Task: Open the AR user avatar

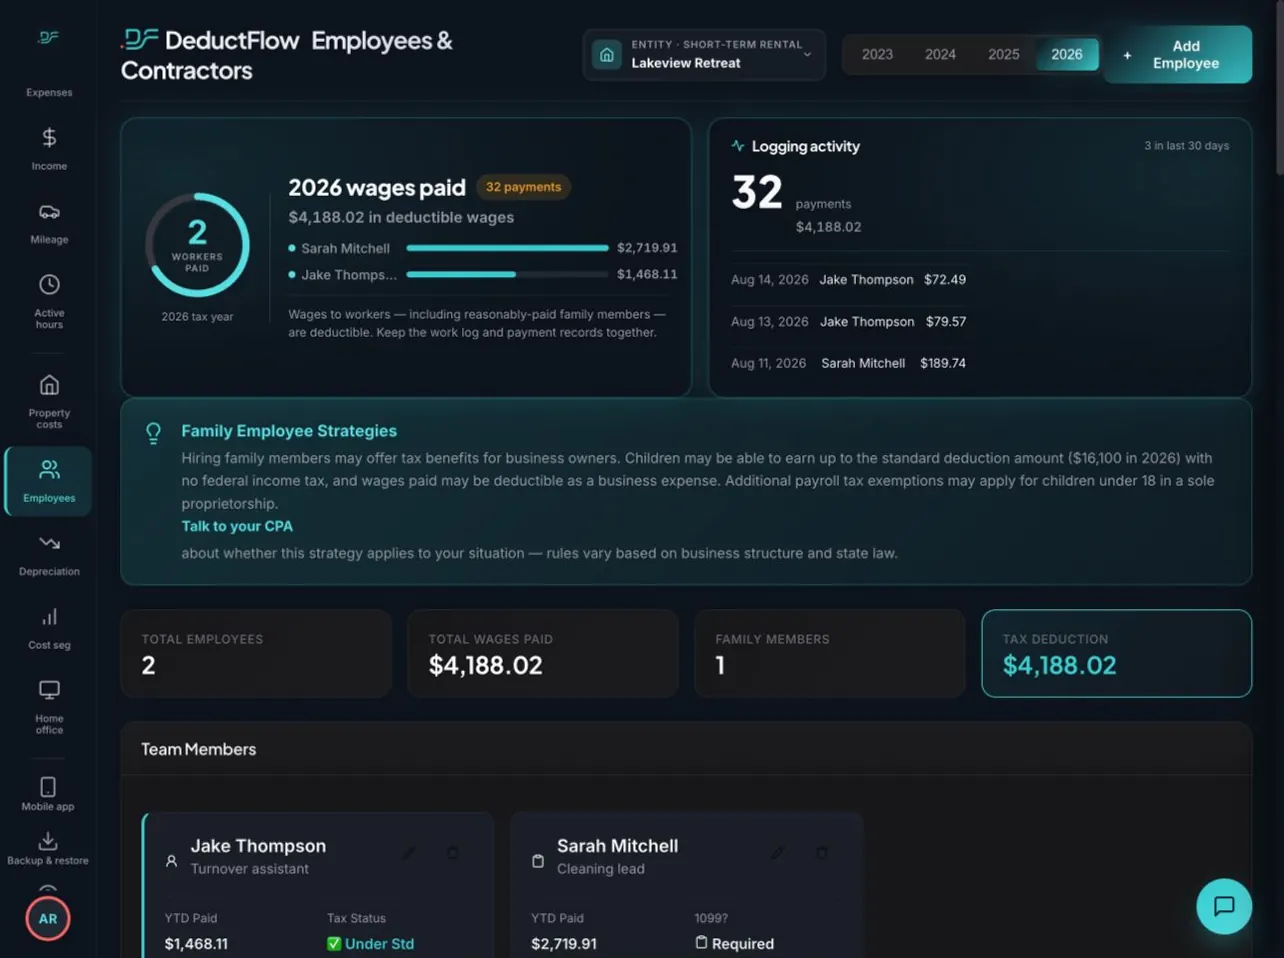Action: coord(48,919)
